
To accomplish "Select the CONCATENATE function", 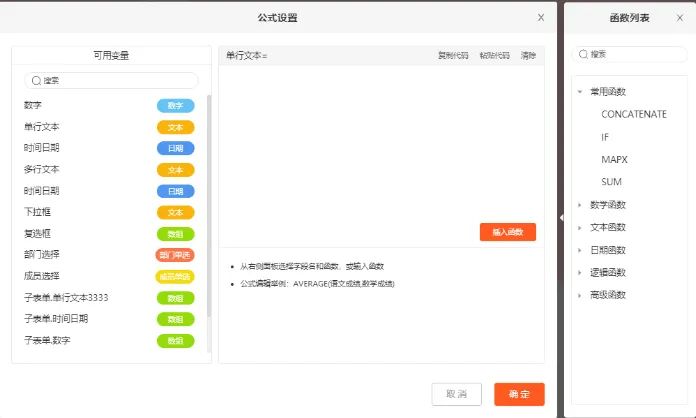I will coord(634,114).
